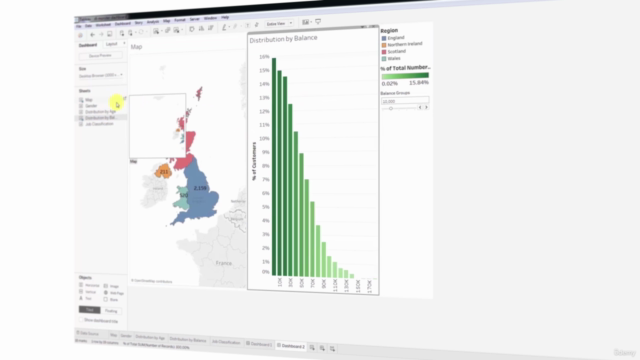The height and width of the screenshot is (360, 640).
Task: Click the save icon in toolbar
Action: [110, 34]
